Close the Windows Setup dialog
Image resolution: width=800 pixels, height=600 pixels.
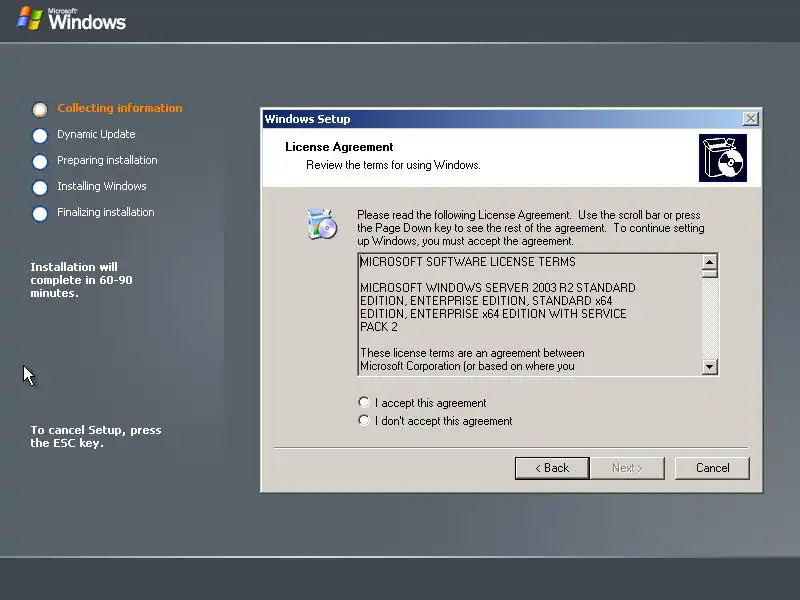click(751, 119)
